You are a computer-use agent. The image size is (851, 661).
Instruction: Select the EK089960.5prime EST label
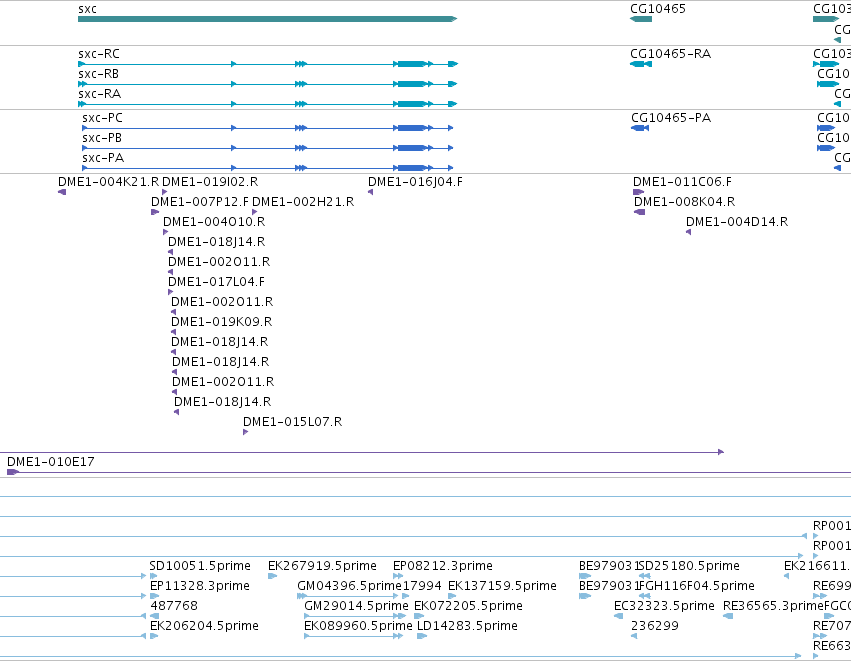[x=358, y=626]
